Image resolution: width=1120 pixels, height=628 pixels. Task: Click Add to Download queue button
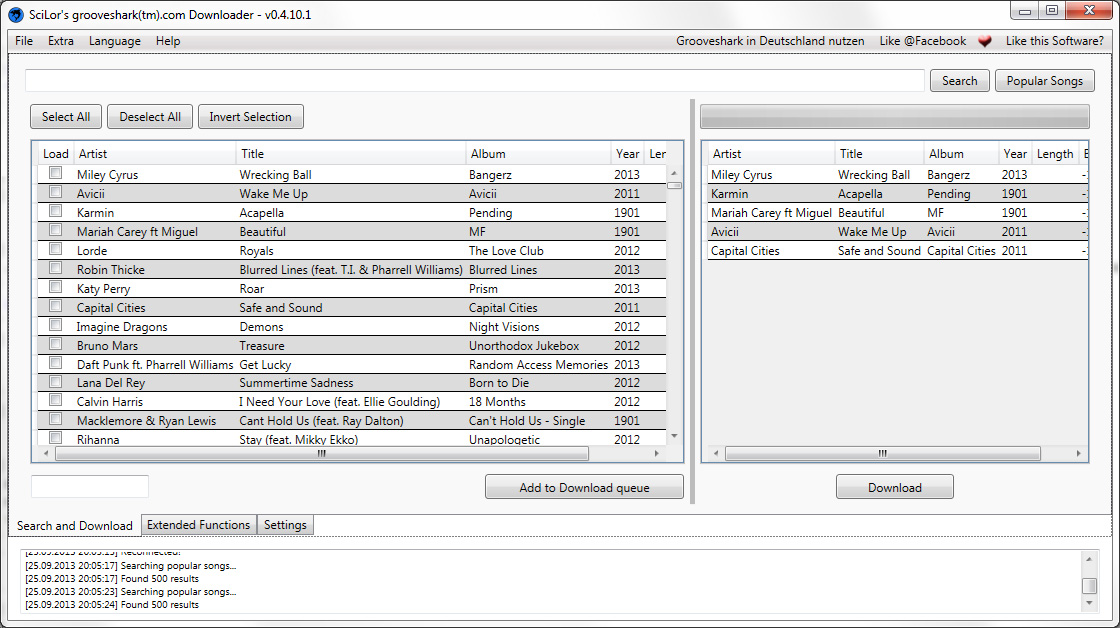click(x=584, y=487)
